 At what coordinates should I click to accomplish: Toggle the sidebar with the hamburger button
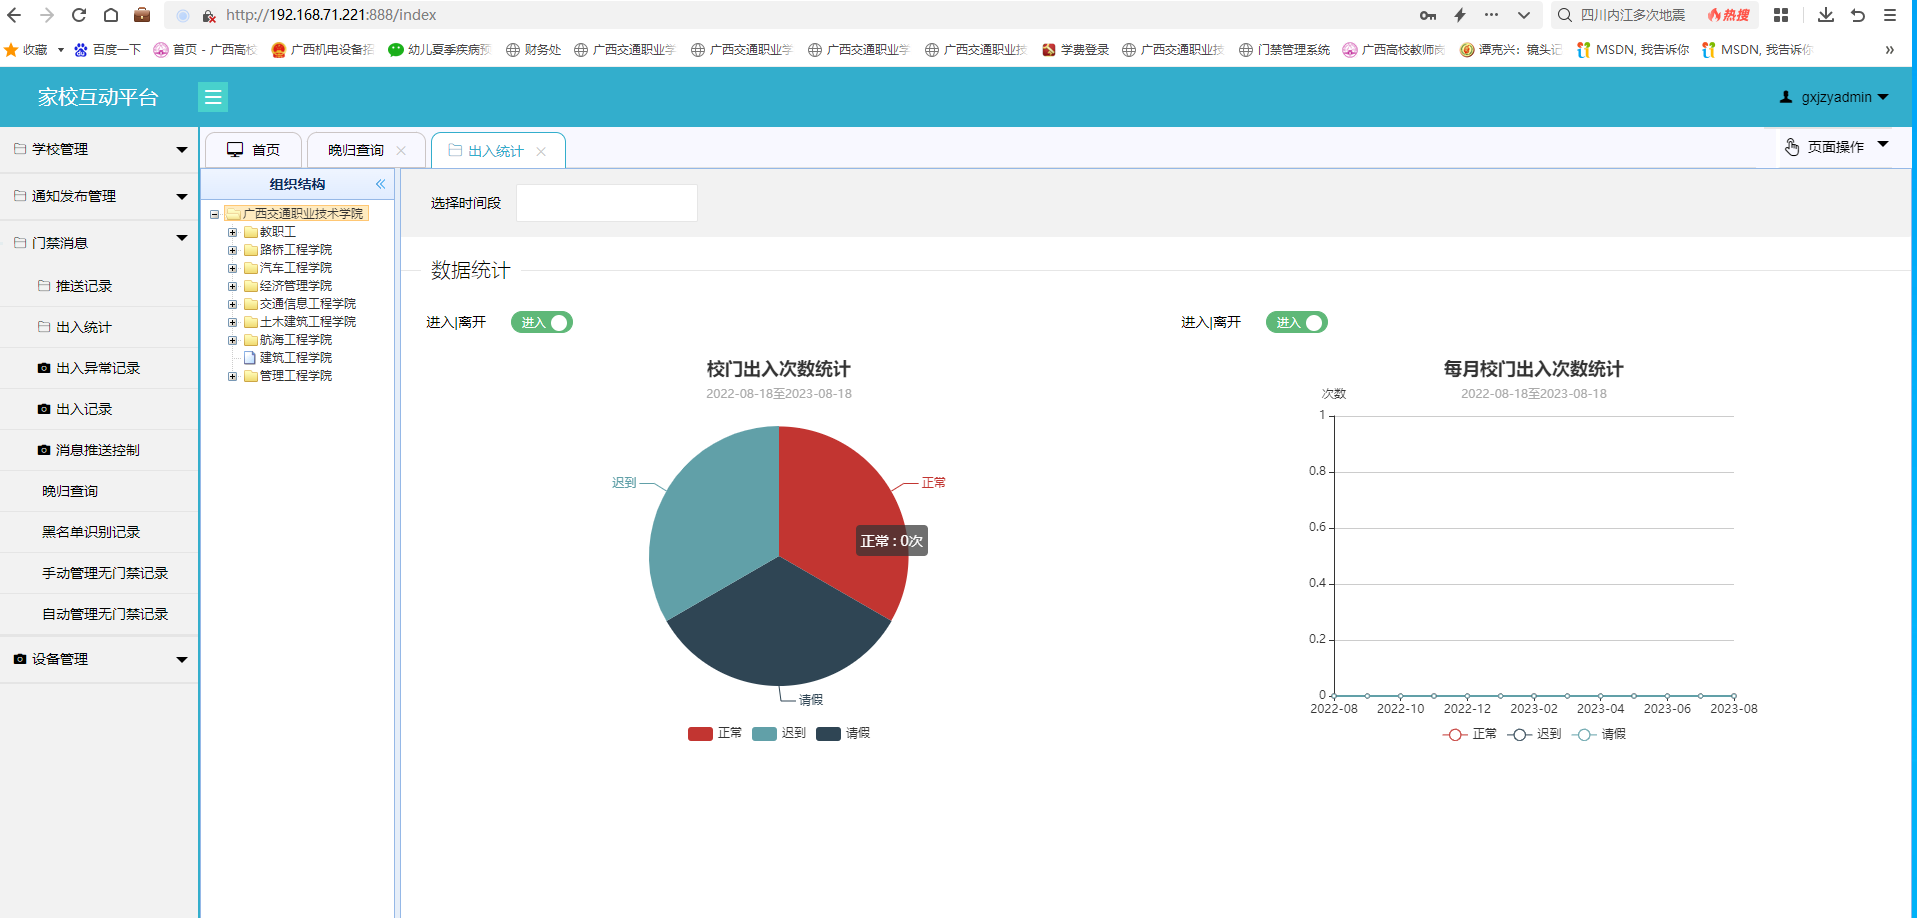click(213, 97)
